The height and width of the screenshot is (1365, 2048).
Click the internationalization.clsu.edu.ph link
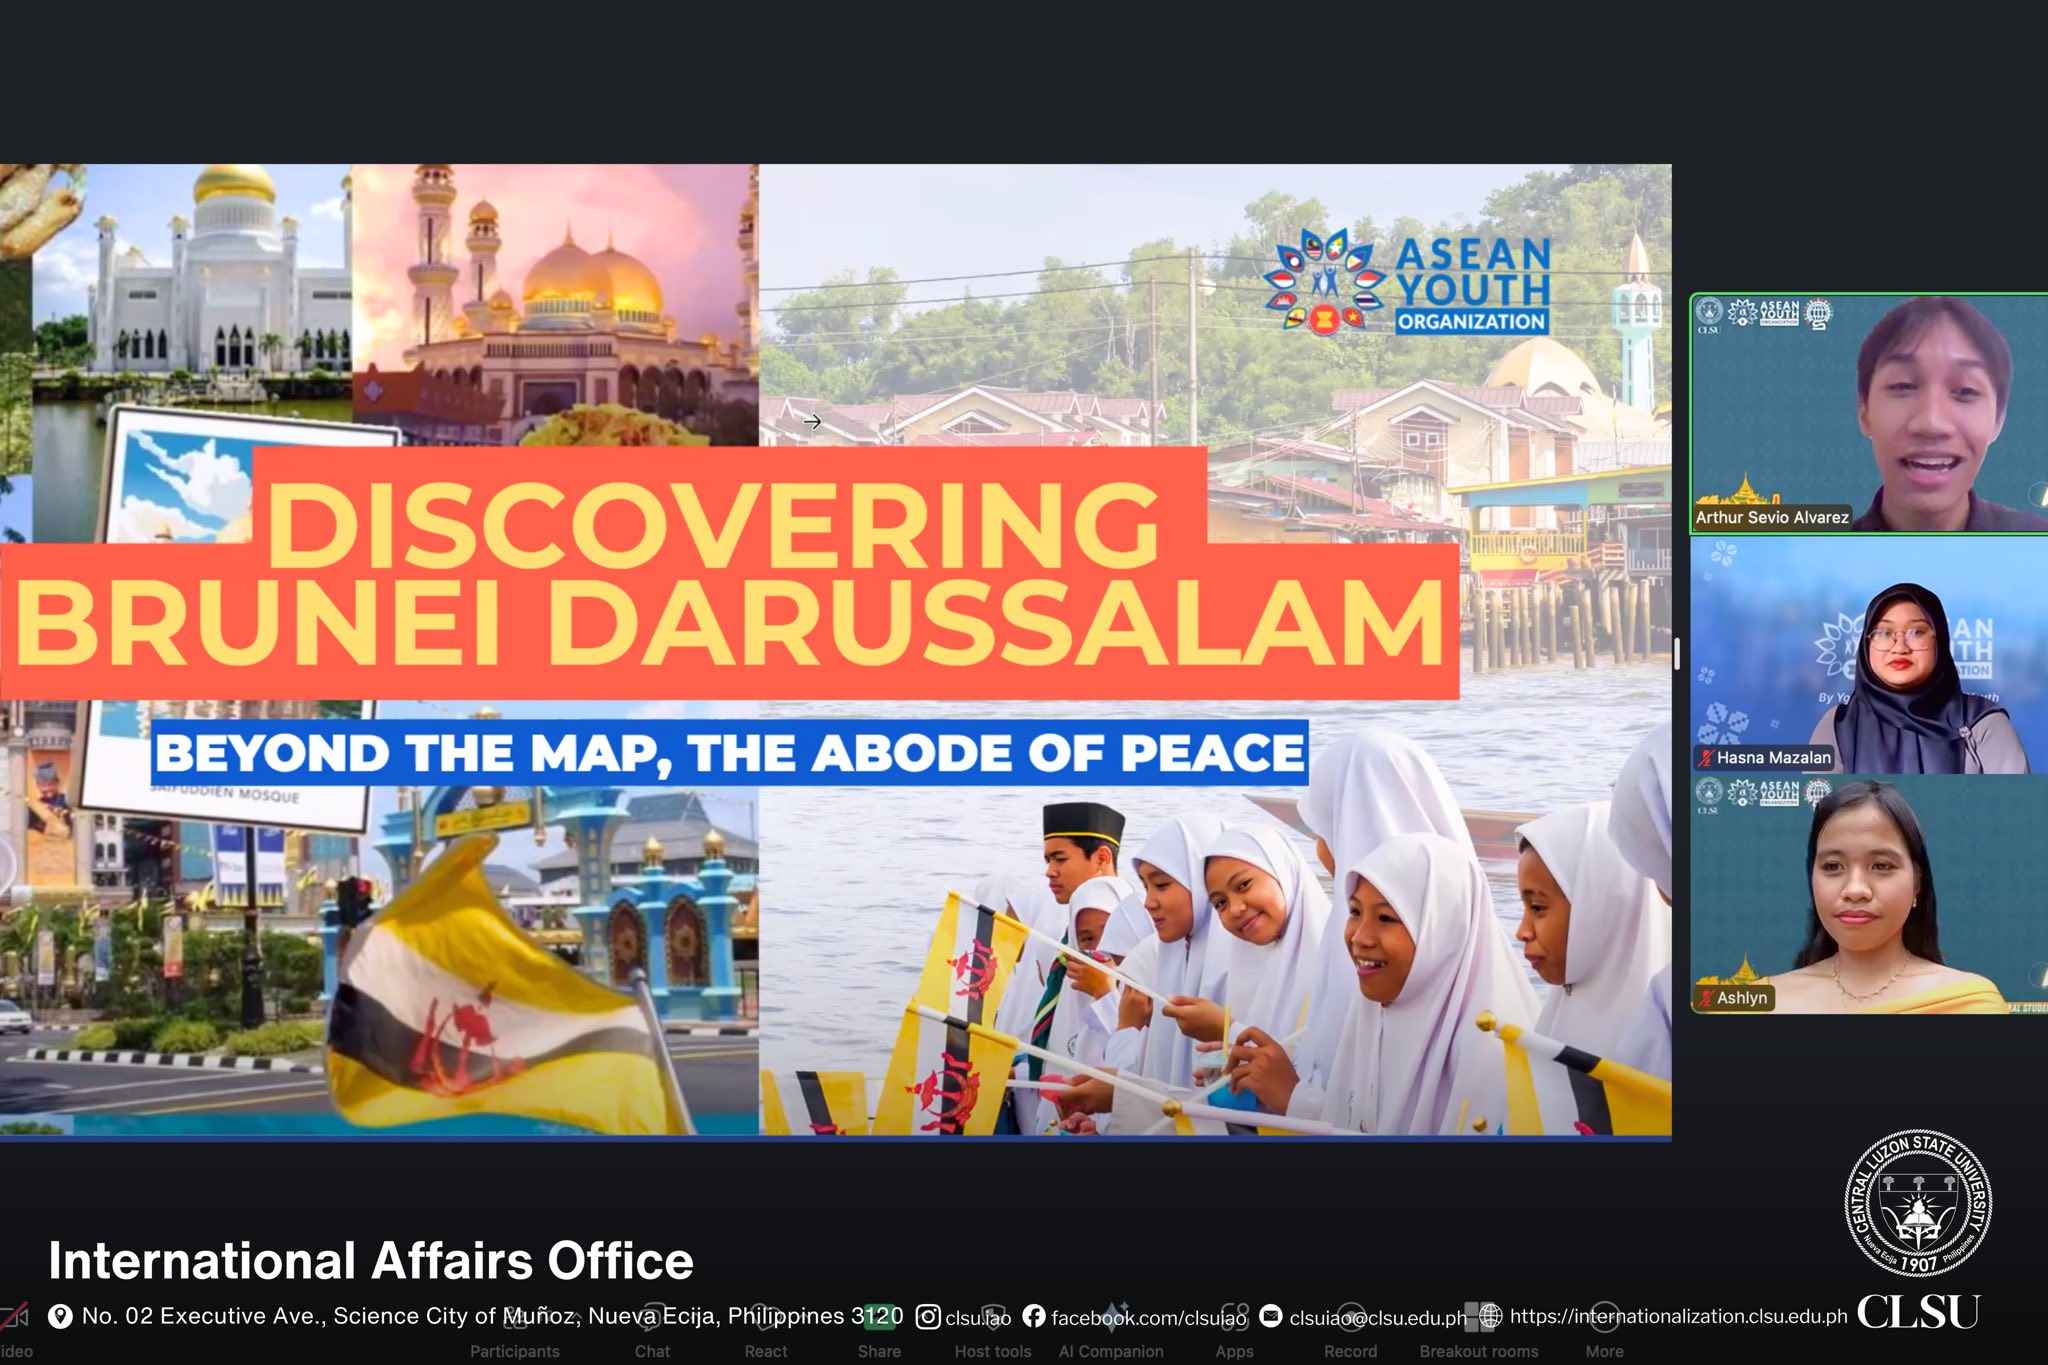pos(1677,1316)
